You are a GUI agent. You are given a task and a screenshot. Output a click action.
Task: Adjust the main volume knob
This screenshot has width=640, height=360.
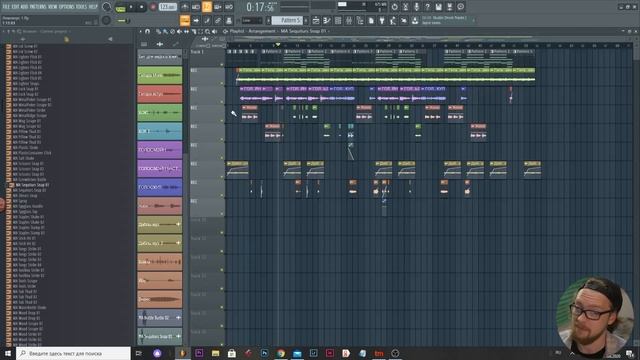click(107, 7)
